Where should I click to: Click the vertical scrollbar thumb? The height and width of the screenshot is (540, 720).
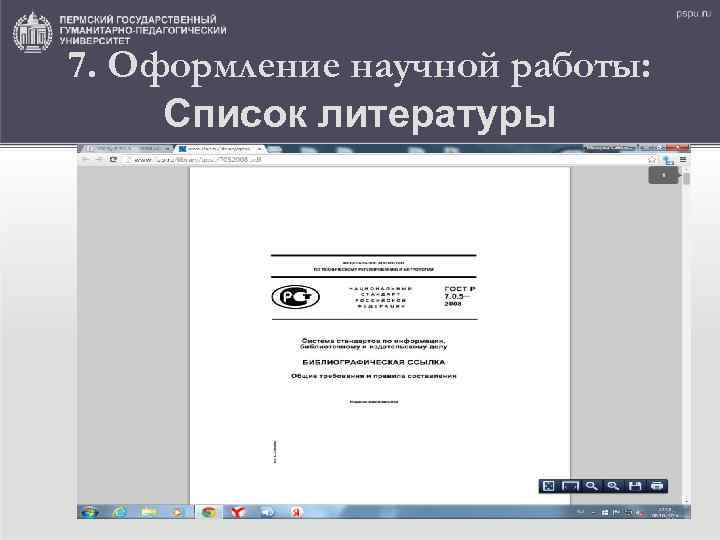(x=686, y=179)
